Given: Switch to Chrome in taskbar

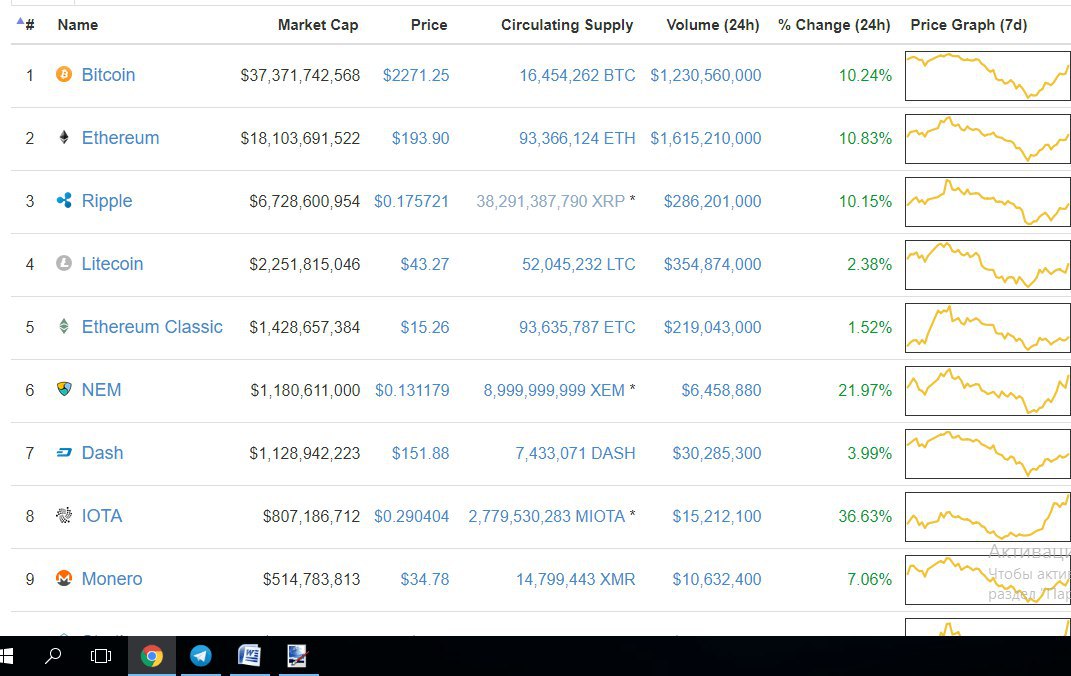Looking at the screenshot, I should coord(152,656).
